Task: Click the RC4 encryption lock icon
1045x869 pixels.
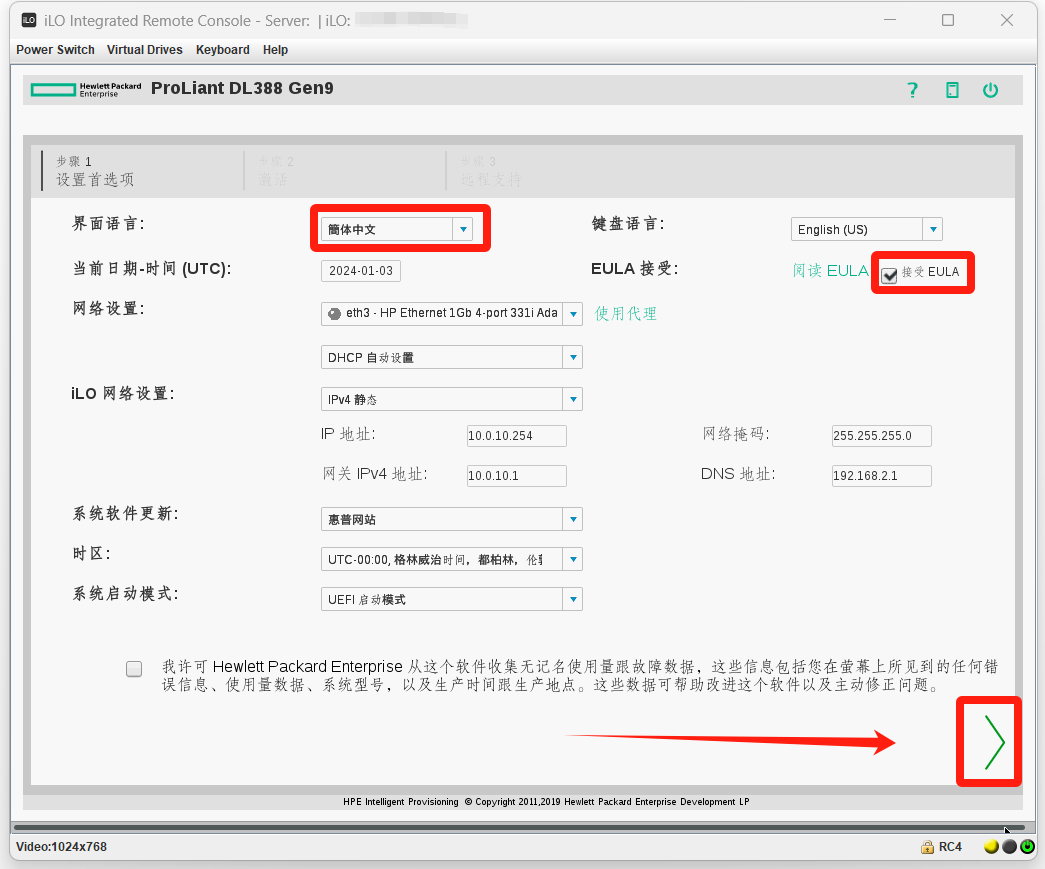Action: (x=928, y=847)
